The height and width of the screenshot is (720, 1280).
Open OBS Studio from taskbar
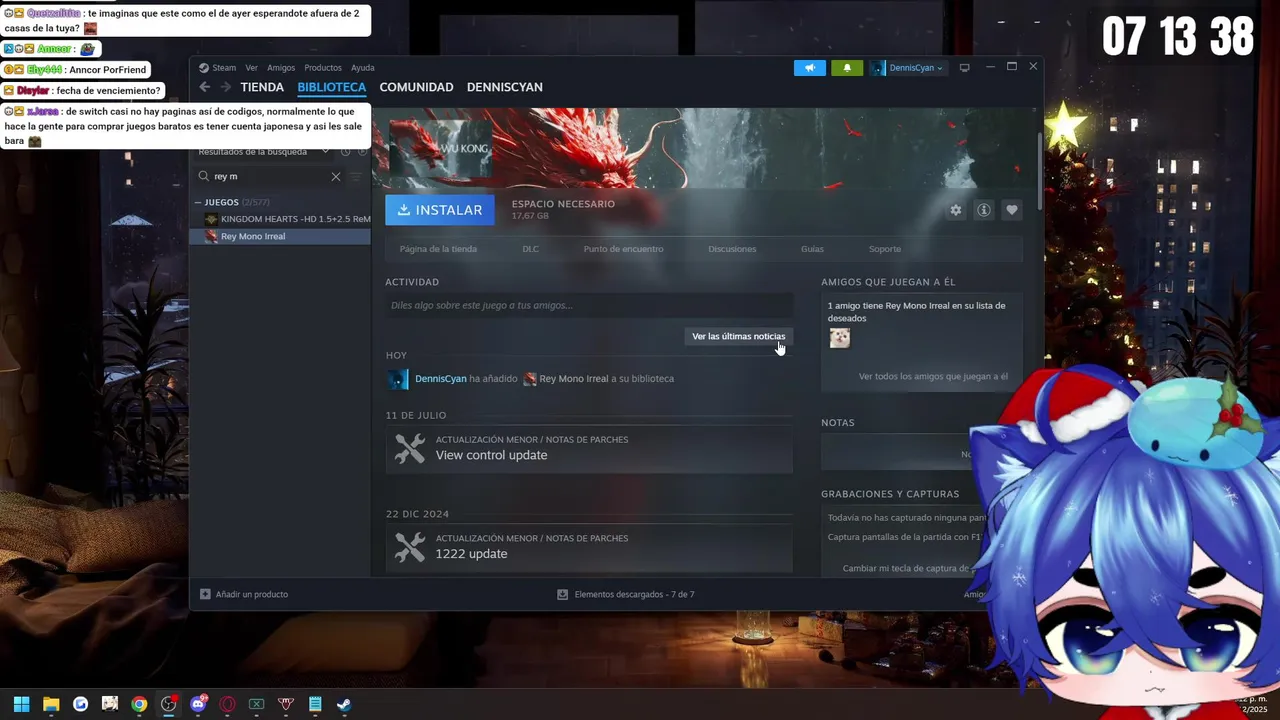pos(168,704)
